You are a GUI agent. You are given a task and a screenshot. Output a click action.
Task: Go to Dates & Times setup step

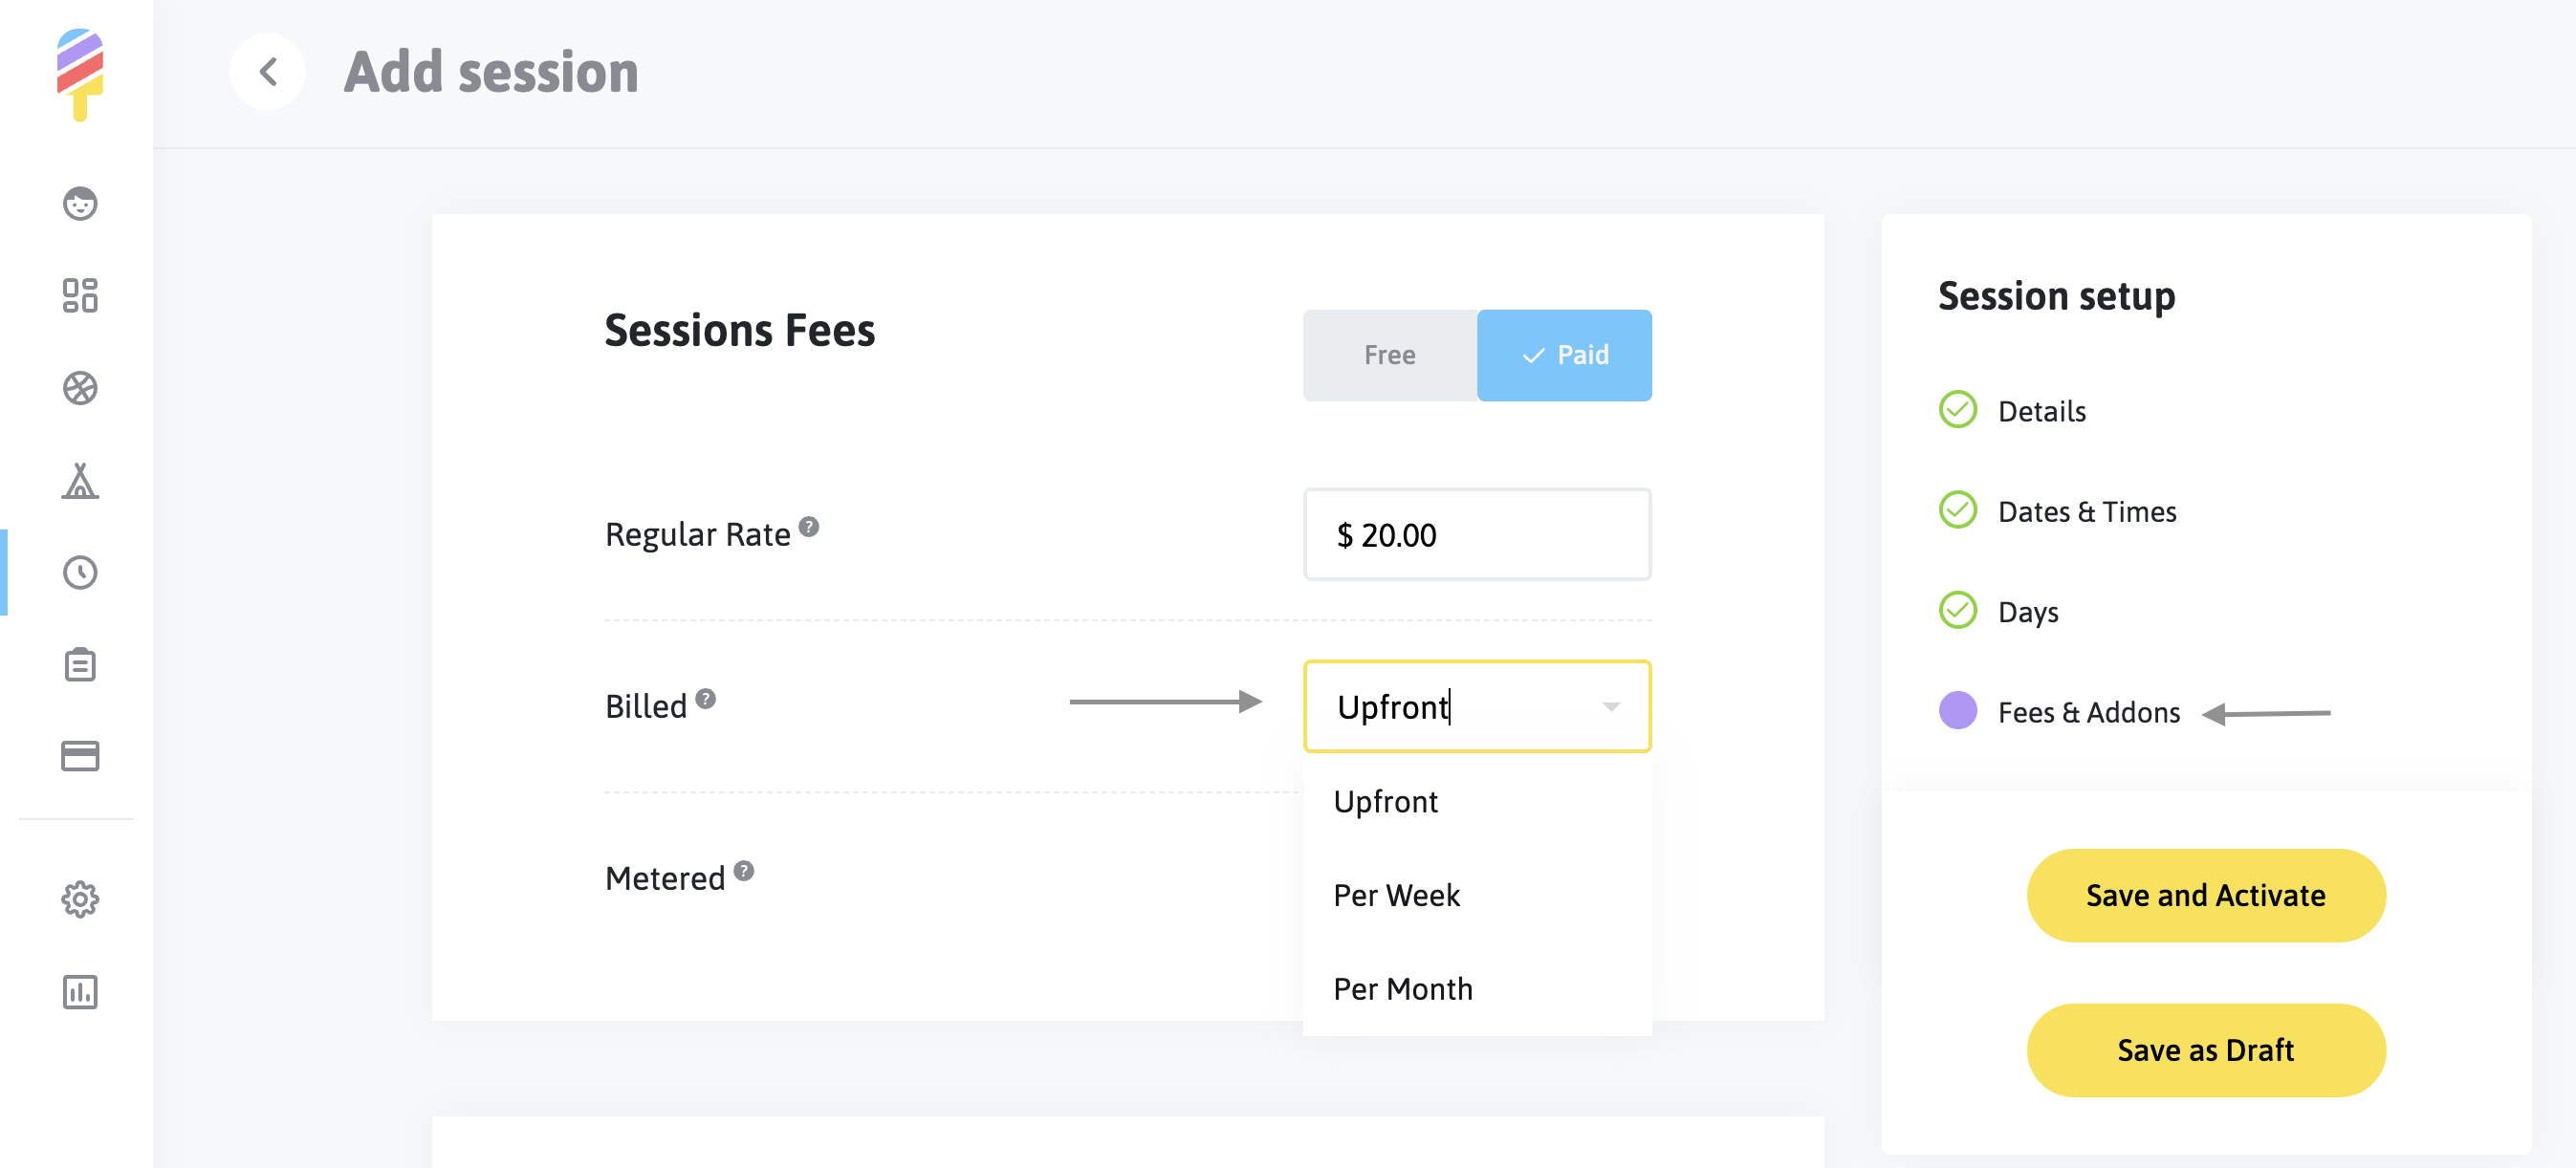point(2086,511)
